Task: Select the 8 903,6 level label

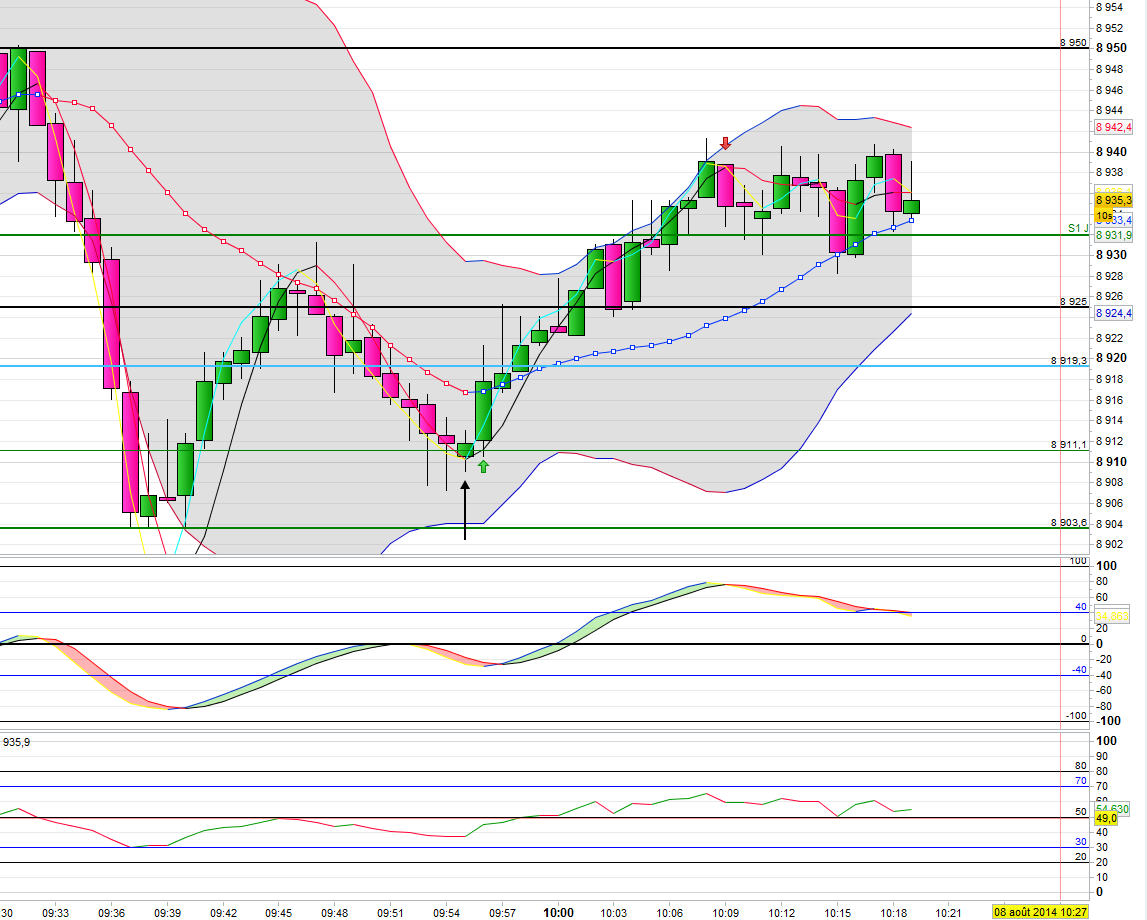Action: coord(1069,523)
